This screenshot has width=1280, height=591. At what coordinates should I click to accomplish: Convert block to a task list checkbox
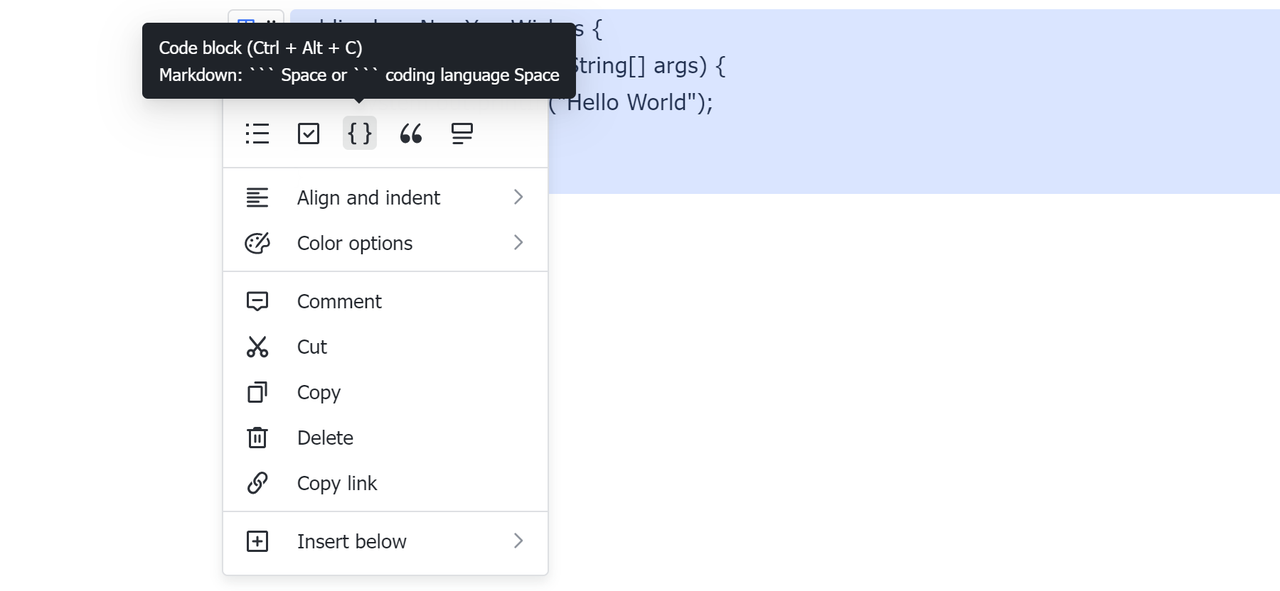[x=309, y=133]
